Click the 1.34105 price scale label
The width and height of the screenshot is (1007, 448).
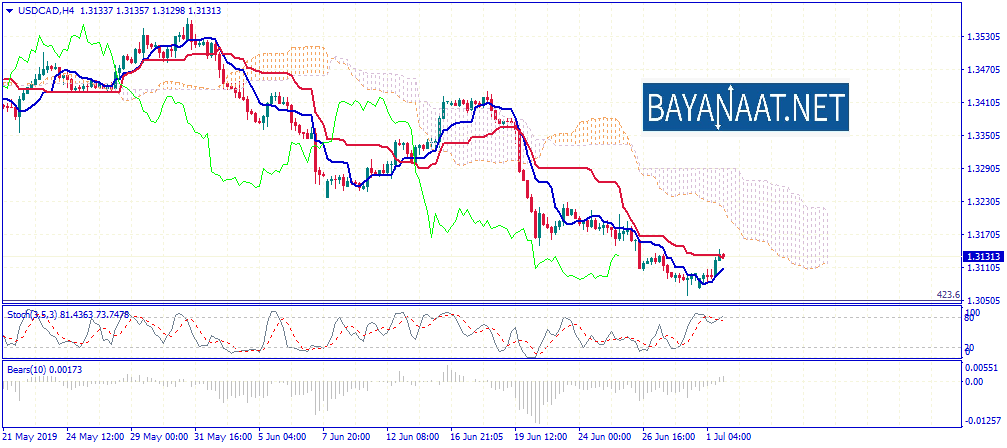982,102
